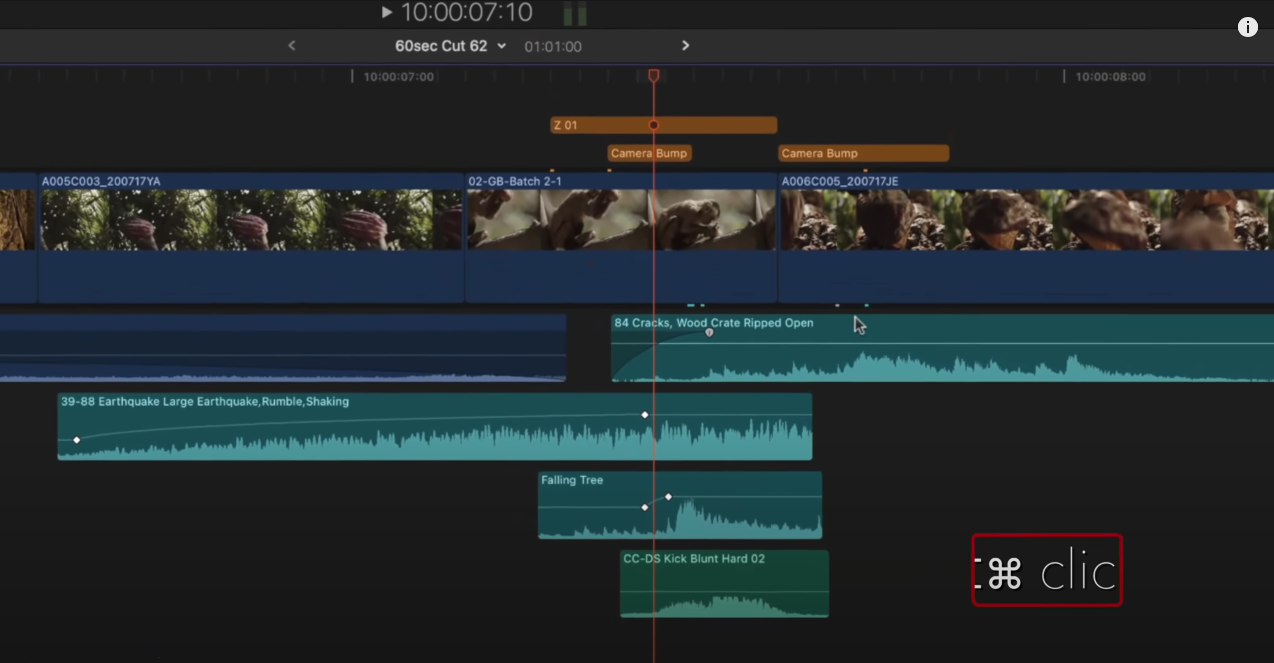The width and height of the screenshot is (1274, 663).
Task: Go back in timeline history
Action: [x=292, y=46]
